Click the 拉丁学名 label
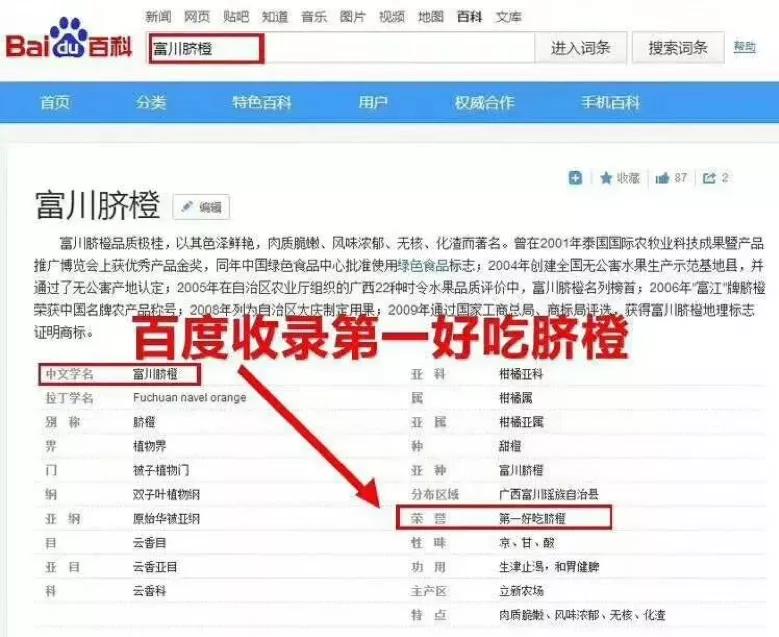Viewport: 779px width, 637px height. click(x=70, y=398)
